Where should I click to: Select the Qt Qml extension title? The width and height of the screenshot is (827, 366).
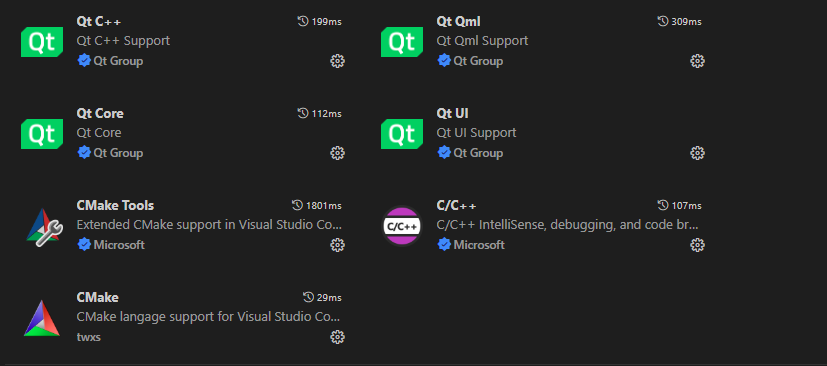(458, 22)
